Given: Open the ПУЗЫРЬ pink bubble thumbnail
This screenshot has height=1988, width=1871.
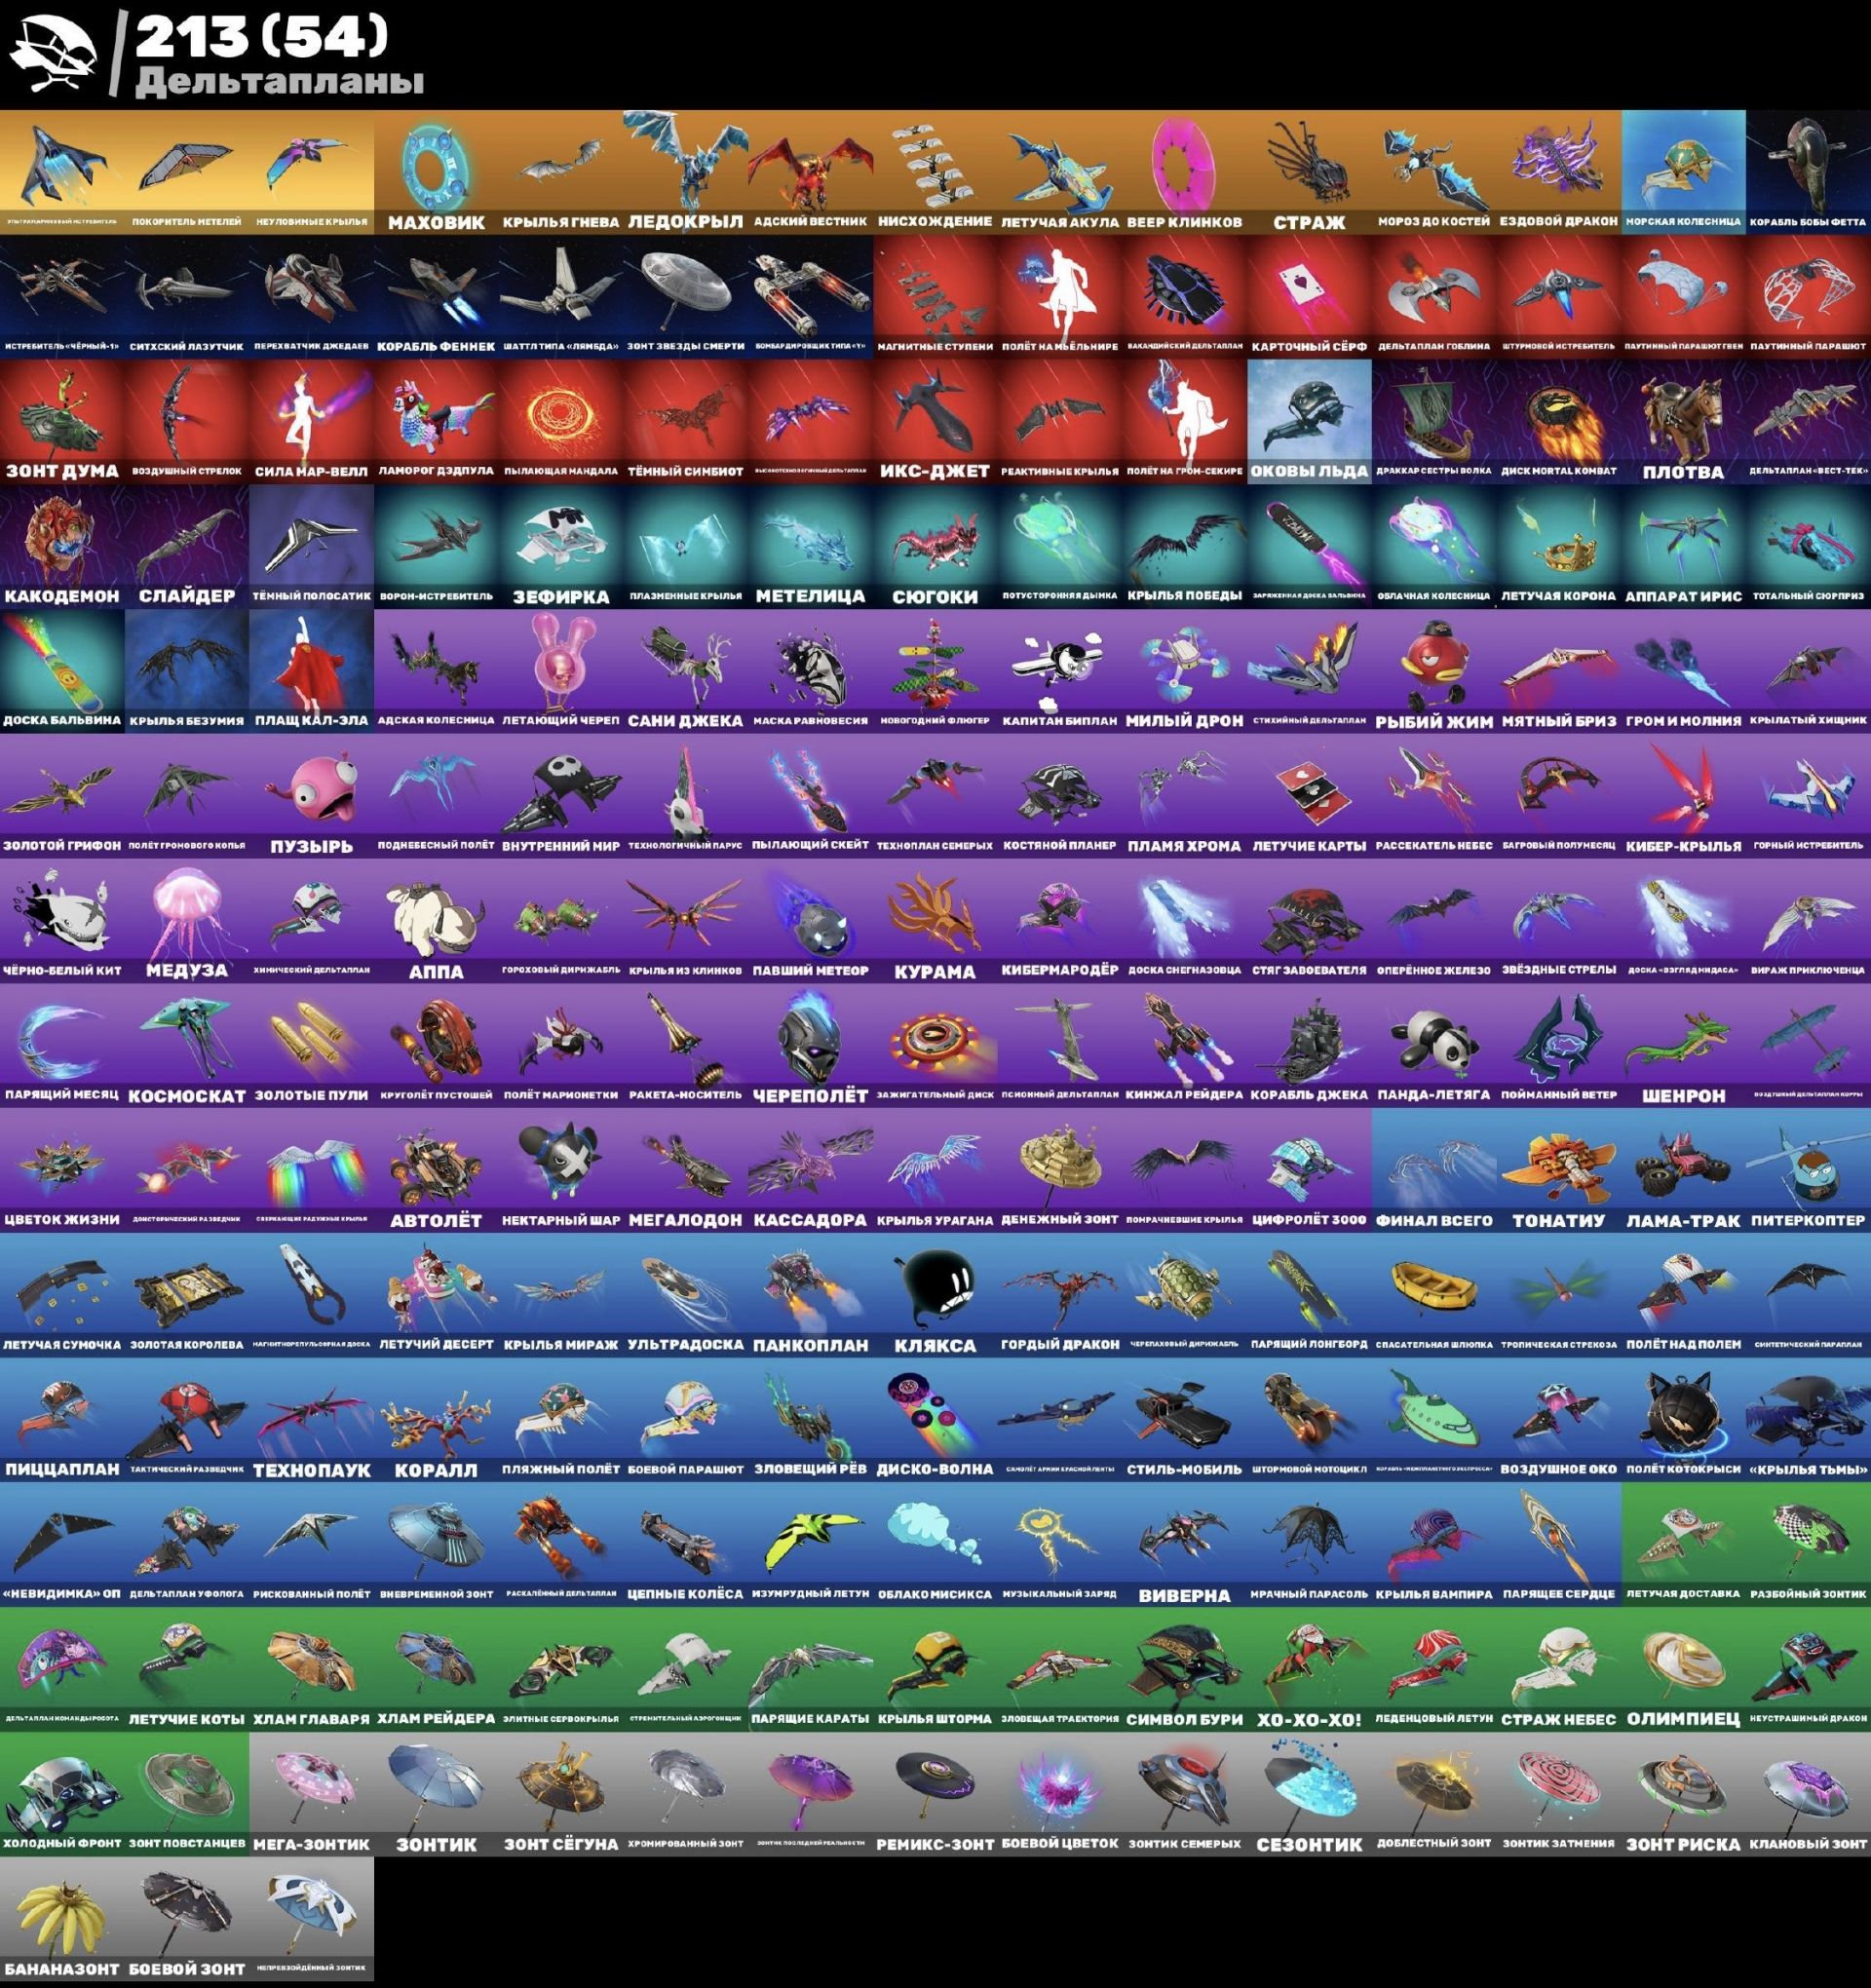Looking at the screenshot, I should pyautogui.click(x=312, y=795).
